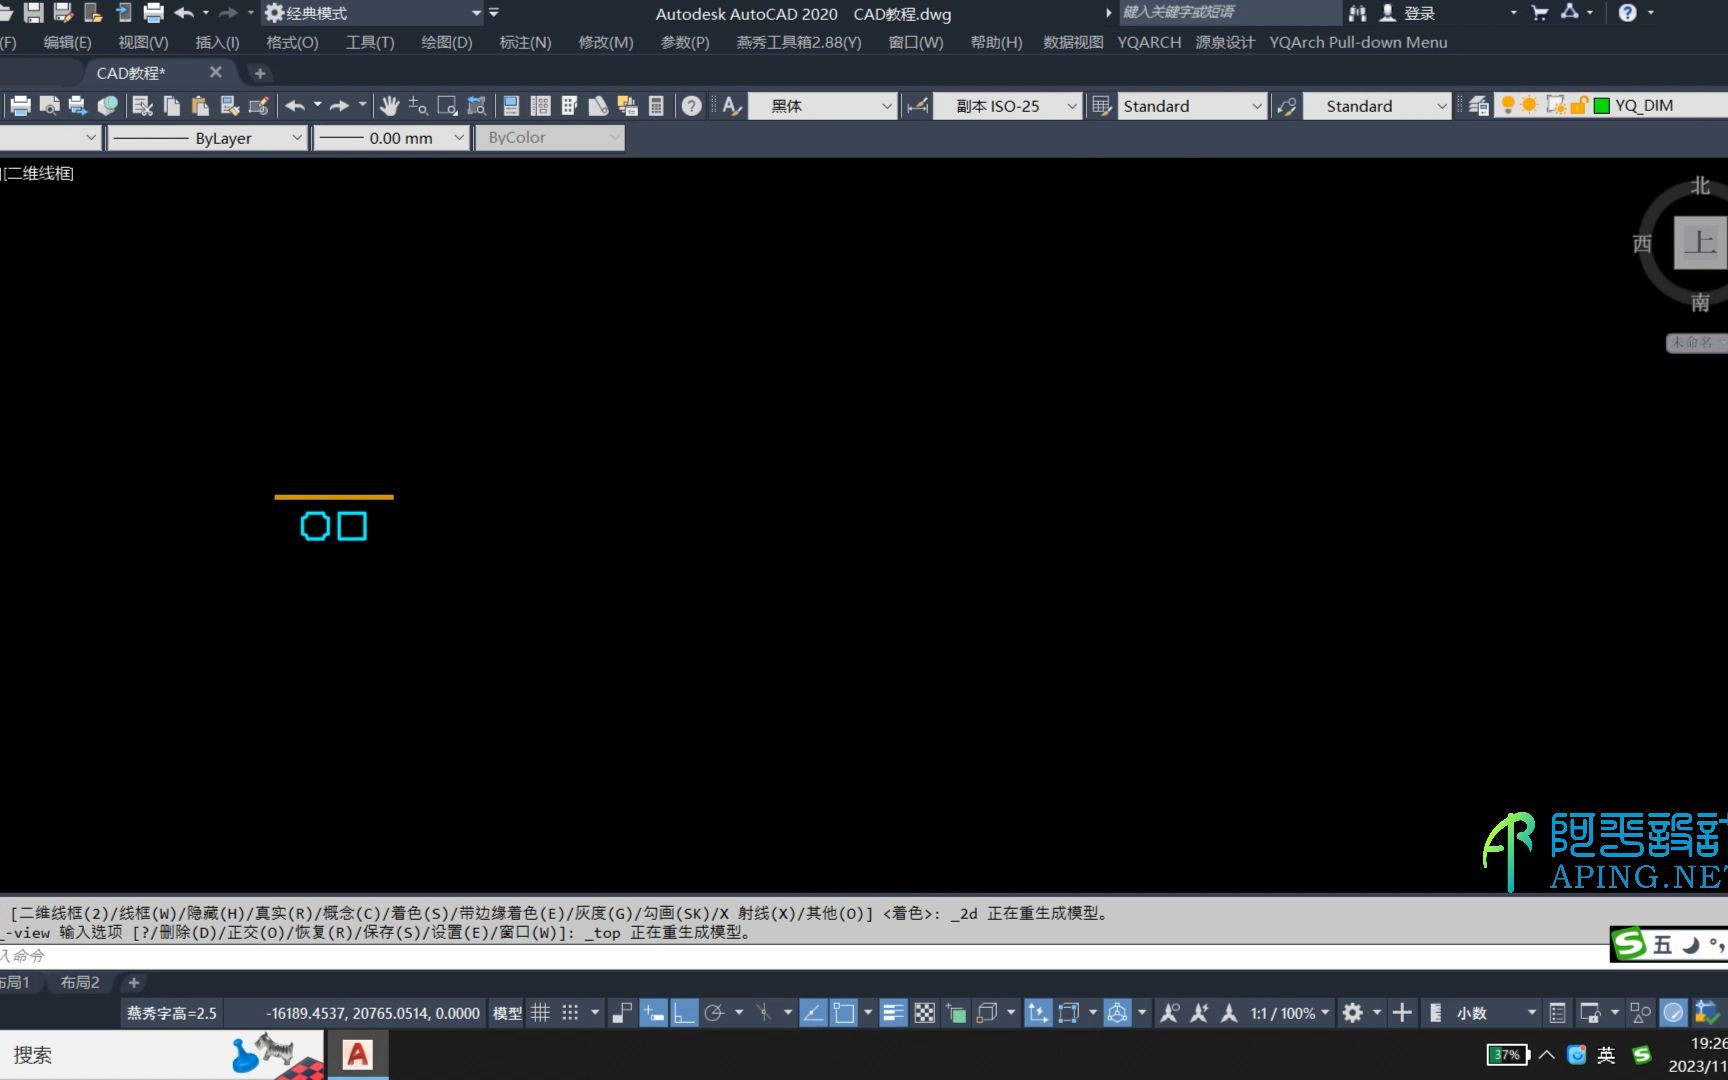The width and height of the screenshot is (1728, 1080).
Task: Open the DesignCenter icon
Action: [540, 106]
